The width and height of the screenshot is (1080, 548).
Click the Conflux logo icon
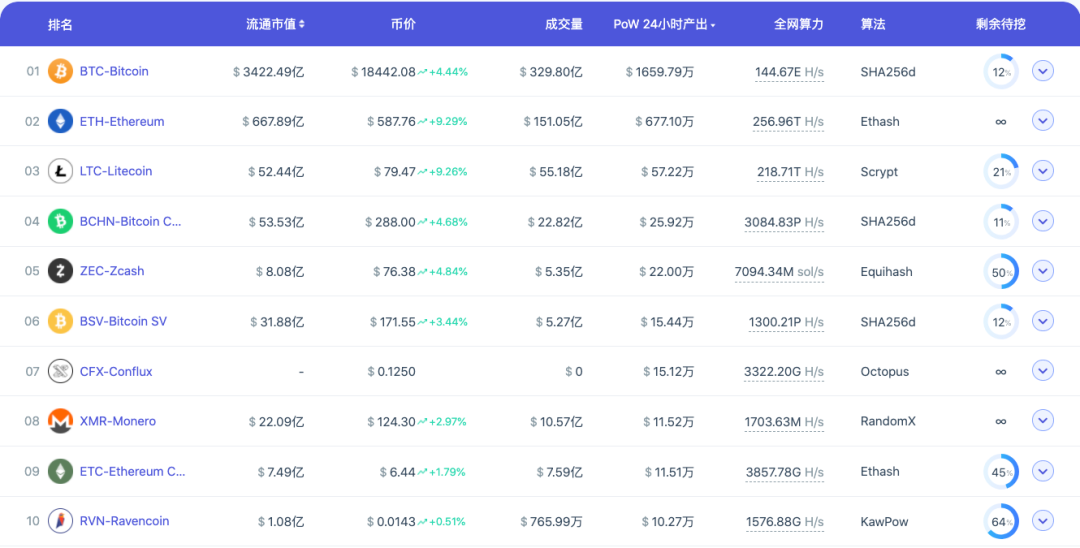(x=61, y=372)
